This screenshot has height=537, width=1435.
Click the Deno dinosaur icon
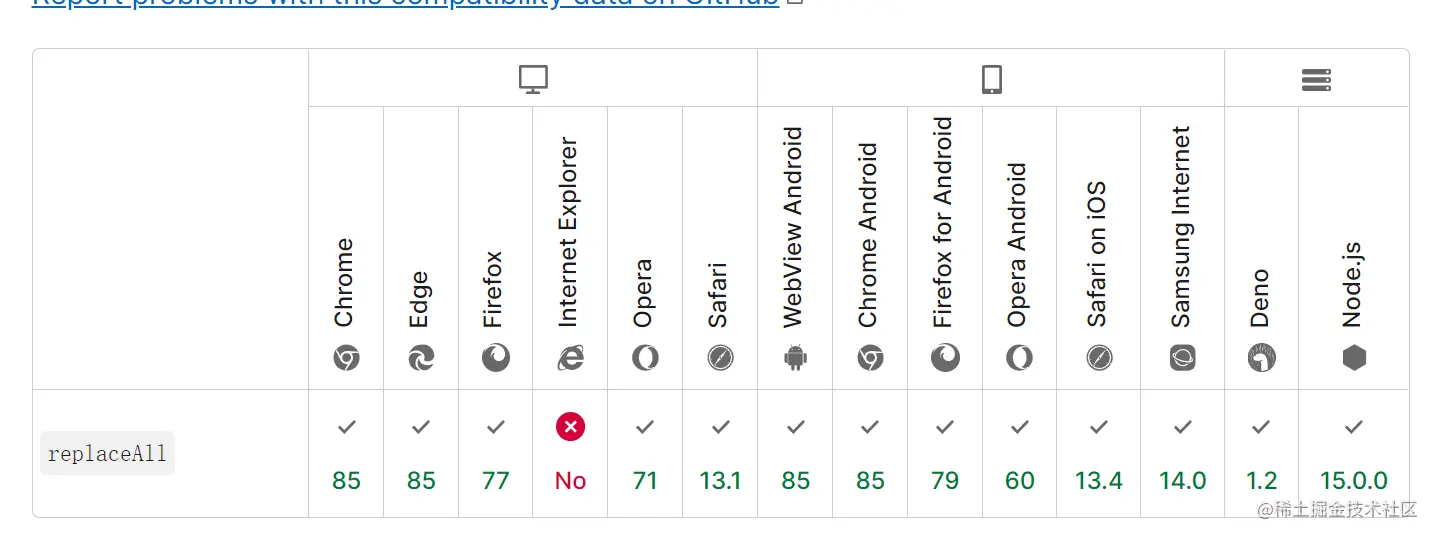click(1261, 358)
